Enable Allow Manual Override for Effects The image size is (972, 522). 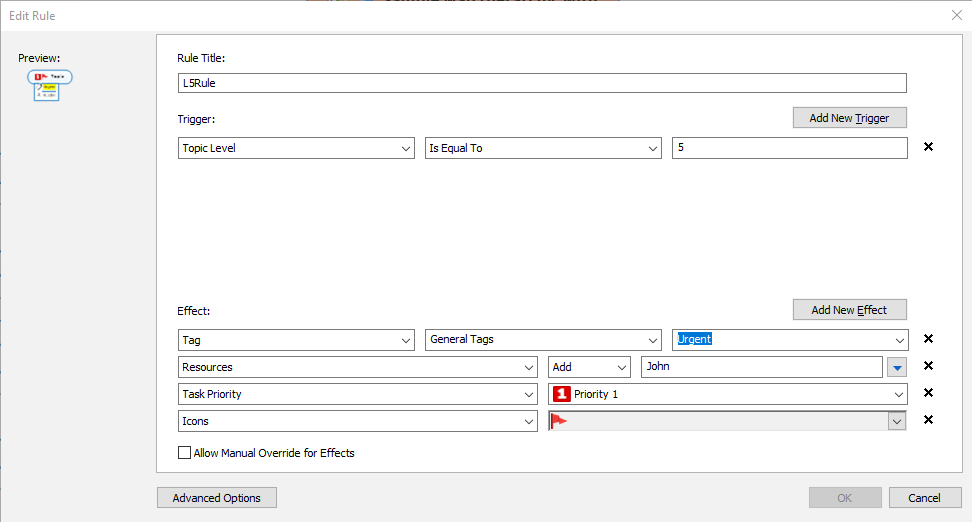point(184,453)
